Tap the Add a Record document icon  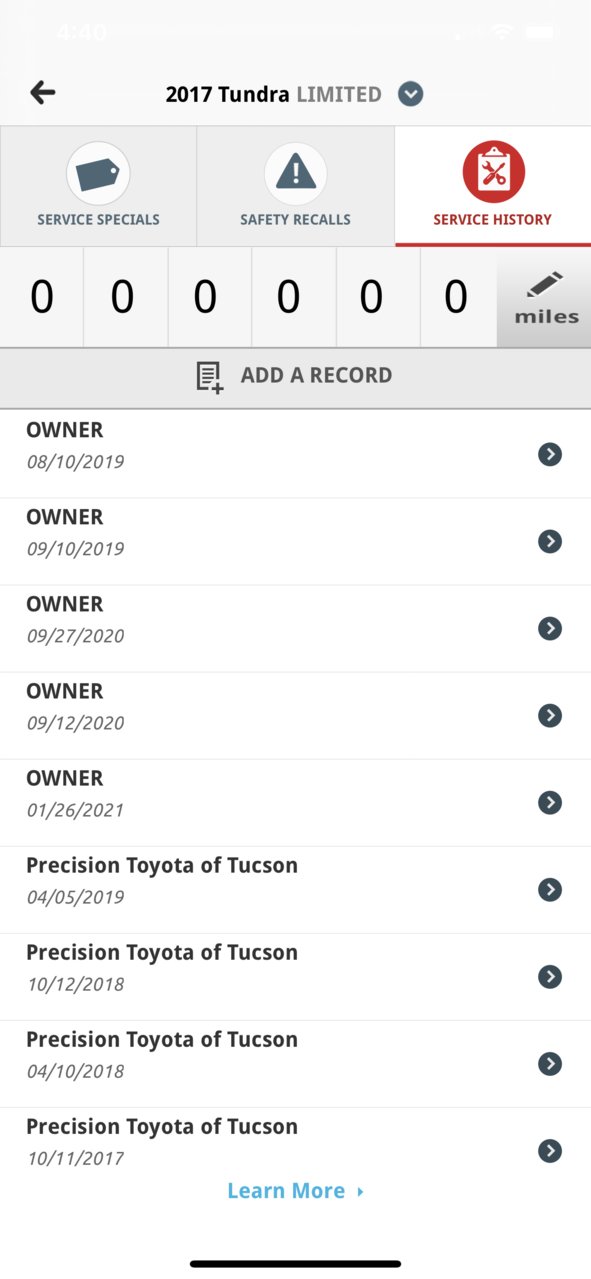(209, 377)
